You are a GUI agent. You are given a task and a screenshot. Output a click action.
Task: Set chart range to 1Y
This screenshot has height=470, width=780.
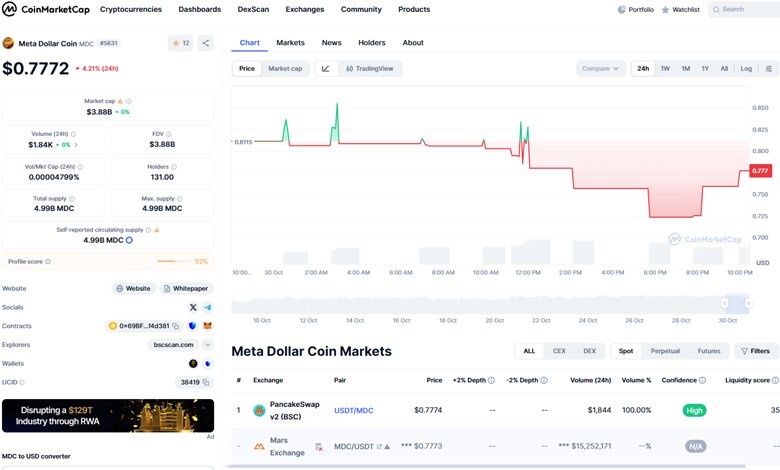tap(705, 69)
